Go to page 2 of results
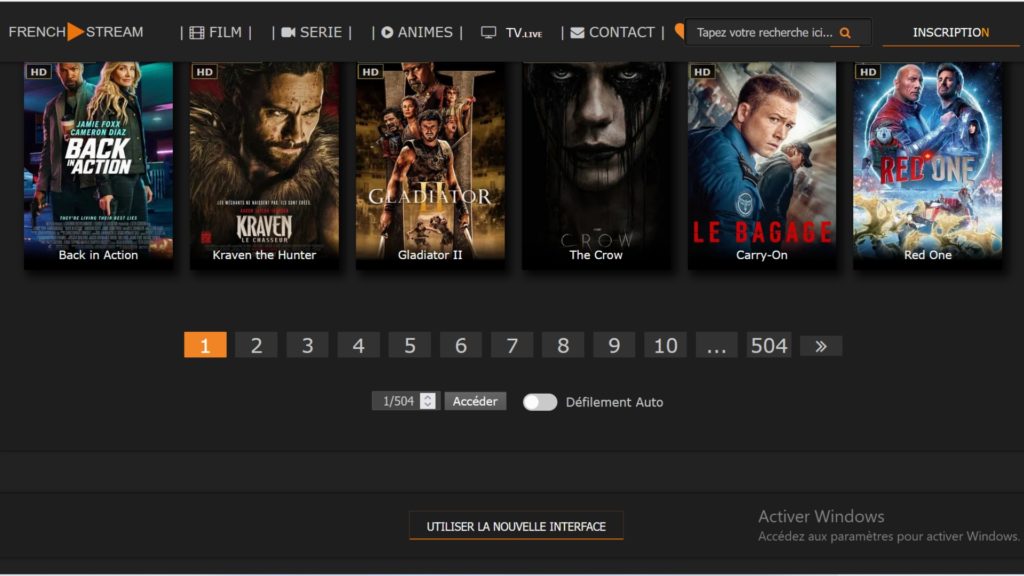Image resolution: width=1024 pixels, height=576 pixels. click(x=256, y=345)
